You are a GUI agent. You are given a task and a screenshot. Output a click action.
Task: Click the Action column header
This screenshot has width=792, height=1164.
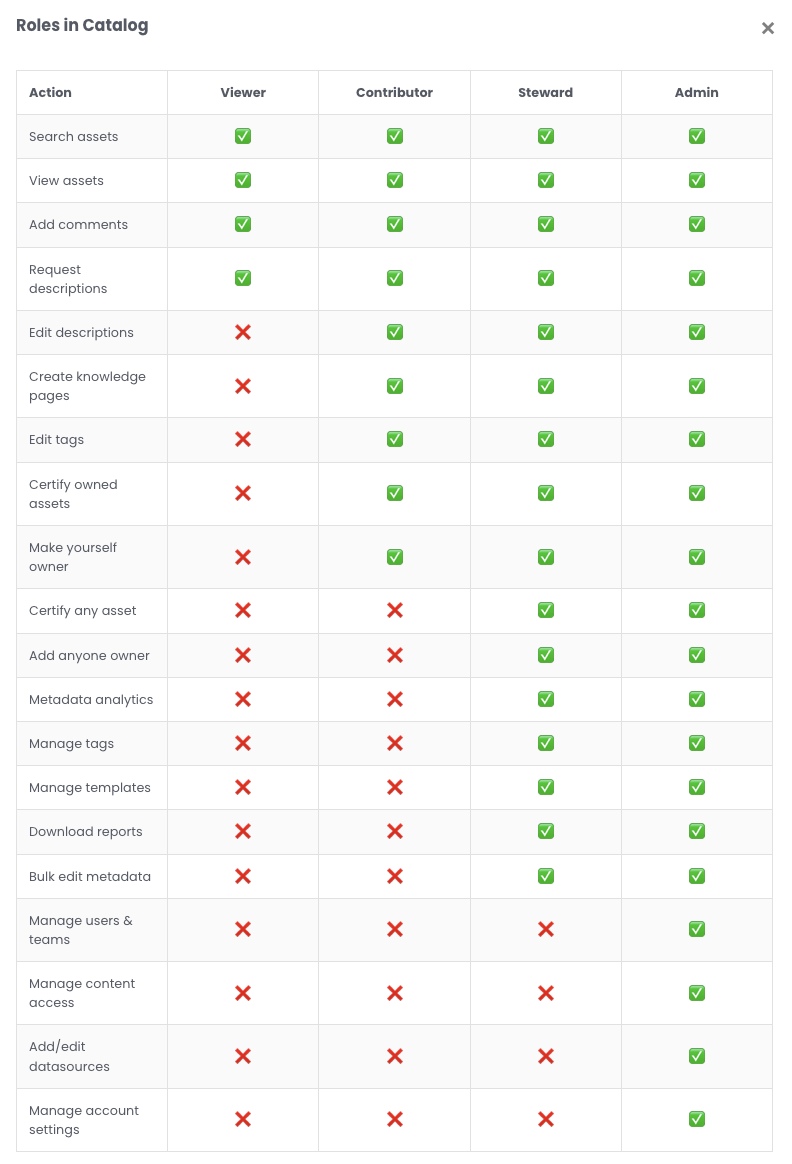click(x=51, y=92)
